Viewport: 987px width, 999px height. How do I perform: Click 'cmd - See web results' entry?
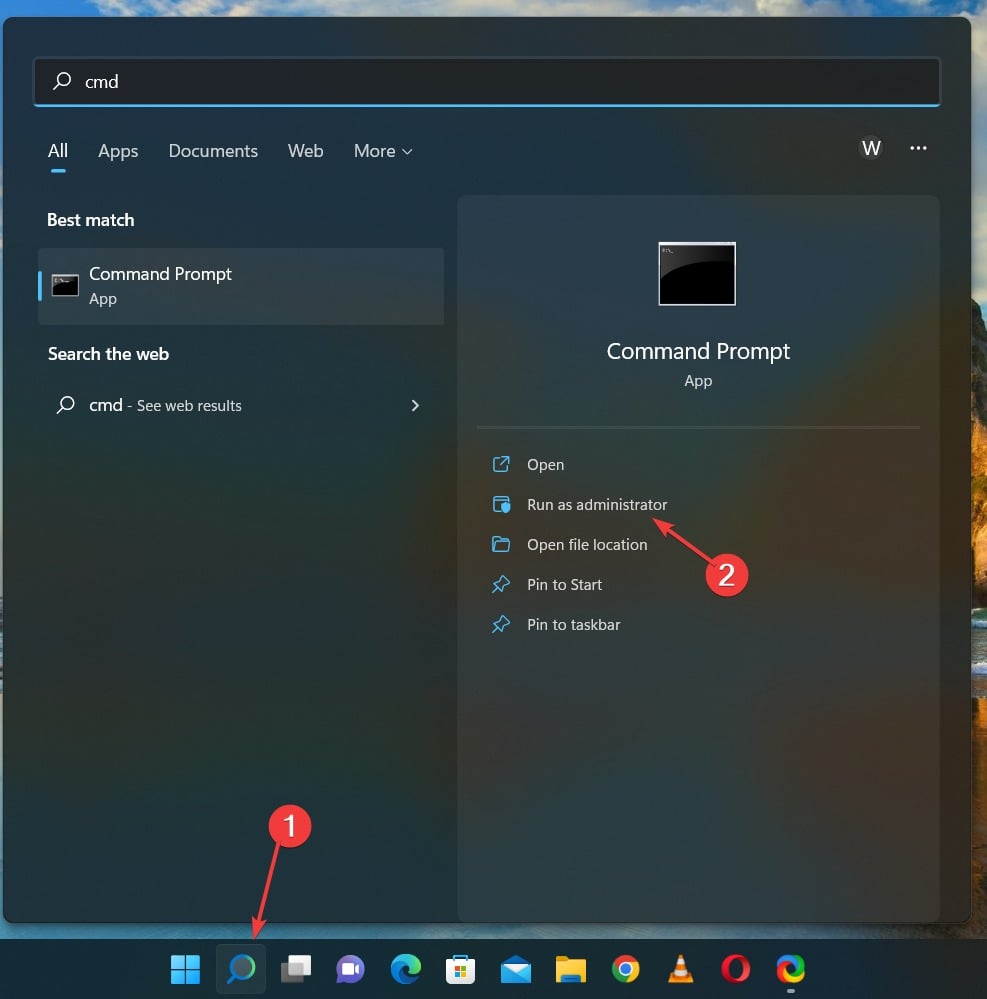[x=241, y=405]
